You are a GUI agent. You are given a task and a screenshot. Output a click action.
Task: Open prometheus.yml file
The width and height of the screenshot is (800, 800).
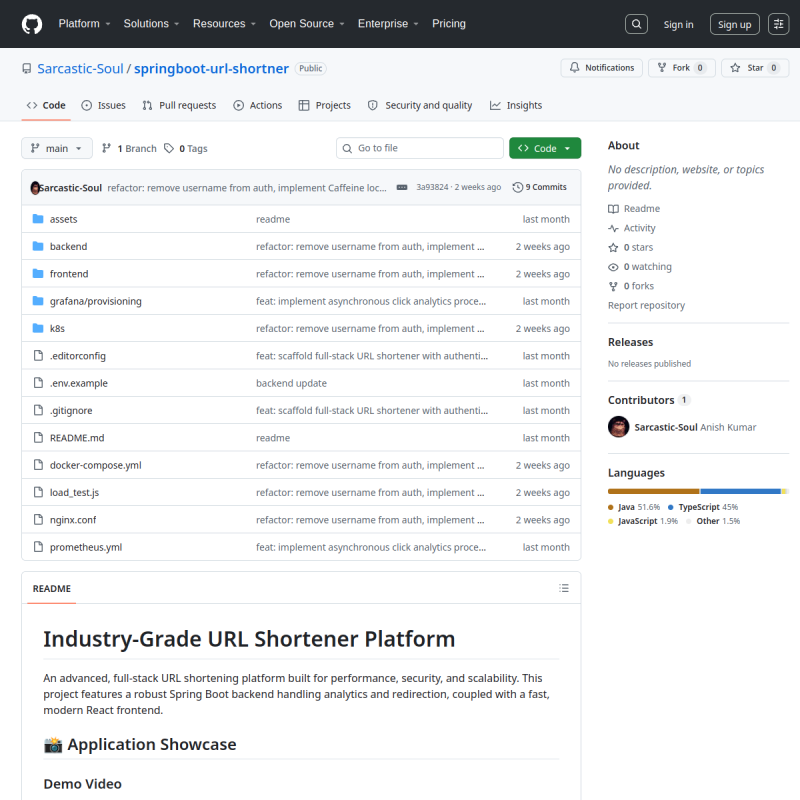tap(86, 547)
